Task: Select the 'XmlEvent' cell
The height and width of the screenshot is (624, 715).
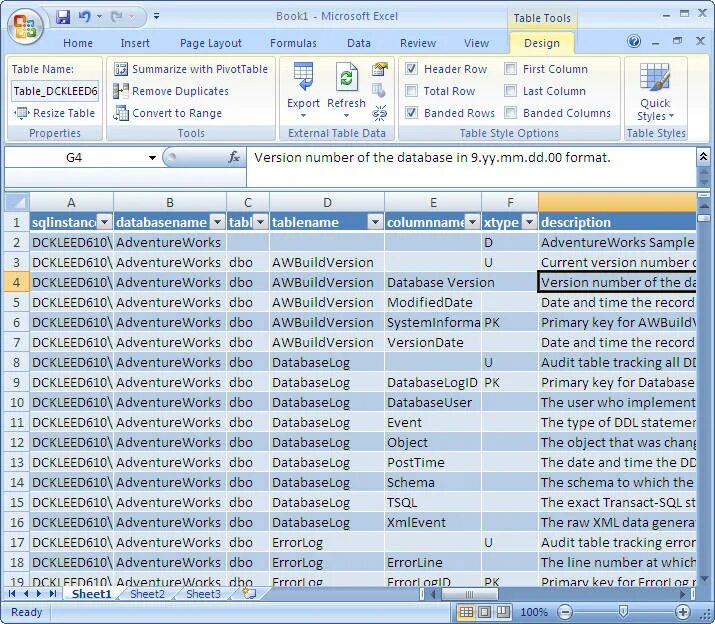Action: tap(432, 522)
